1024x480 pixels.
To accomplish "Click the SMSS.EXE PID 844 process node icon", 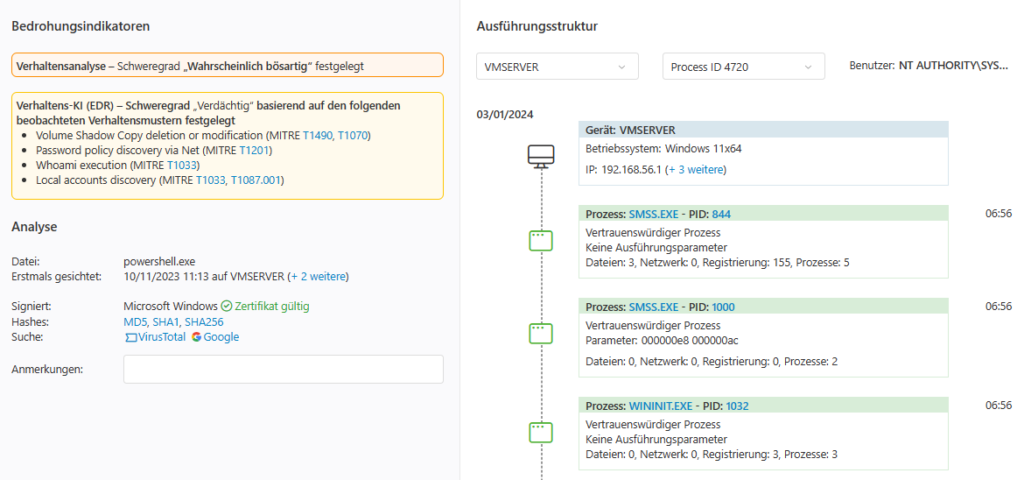I will [541, 241].
